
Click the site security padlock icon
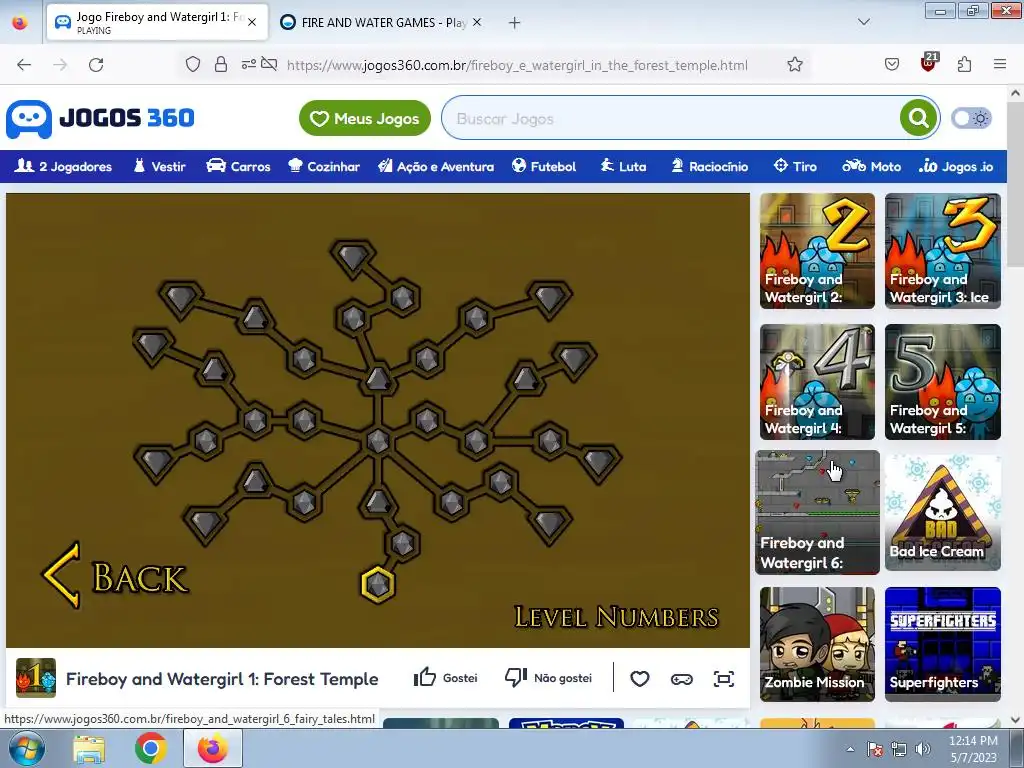click(221, 64)
